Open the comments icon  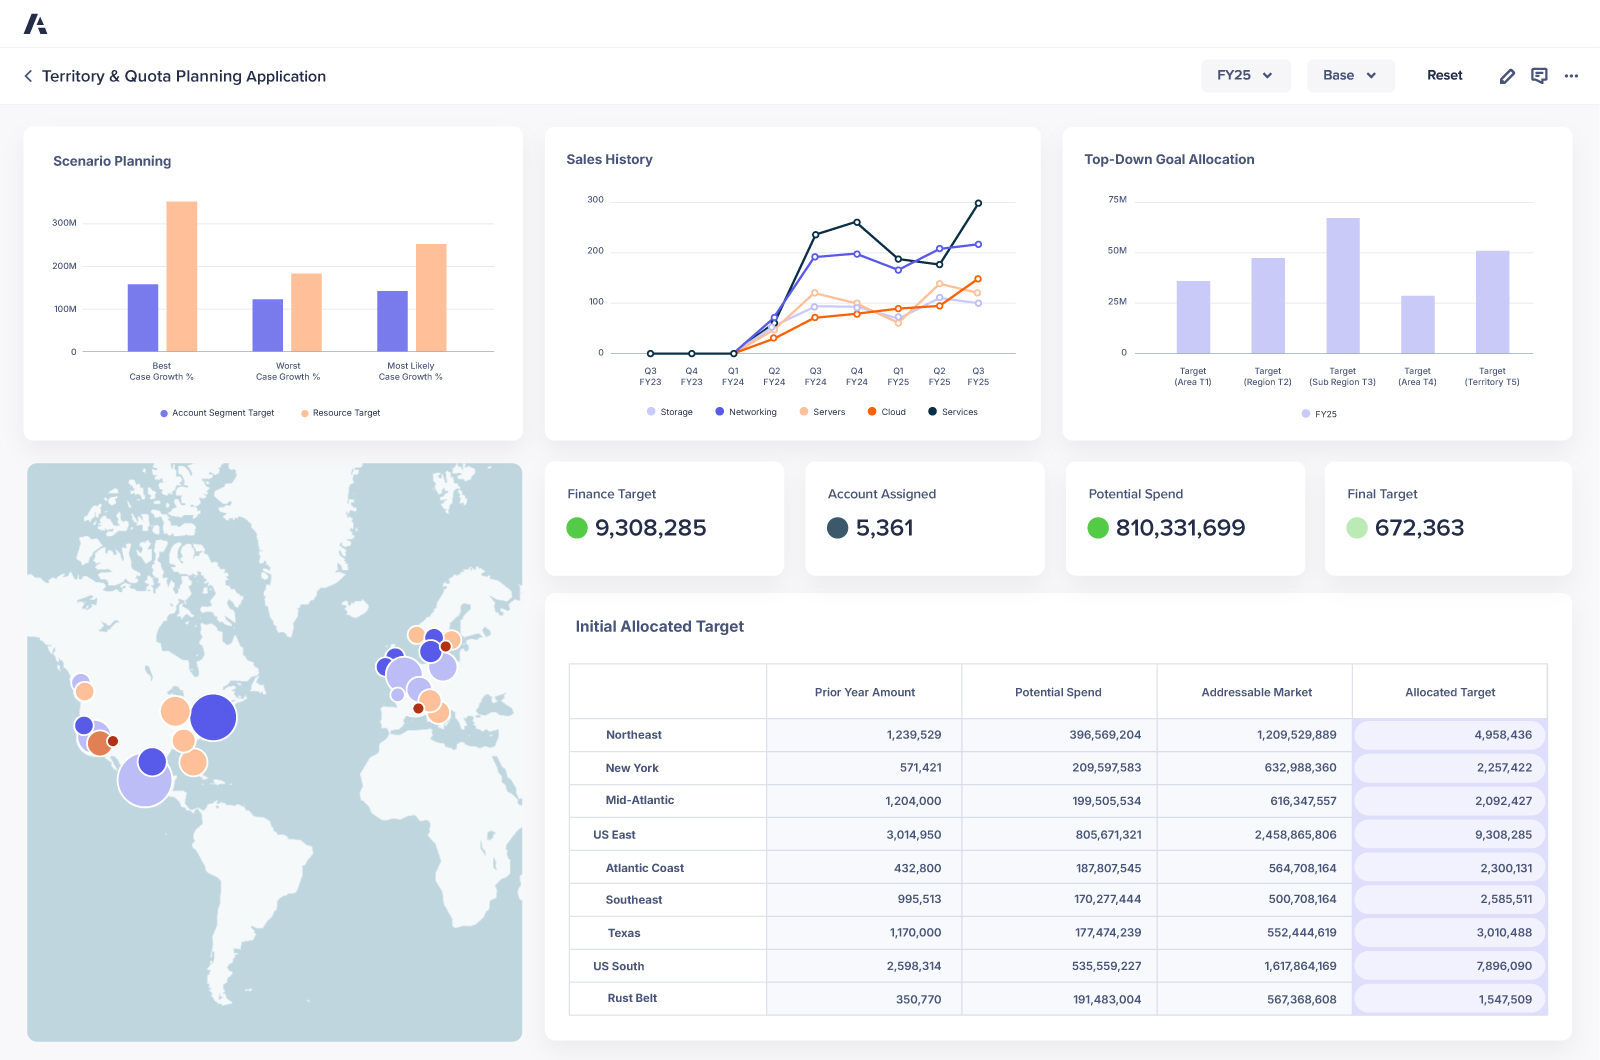click(x=1539, y=75)
